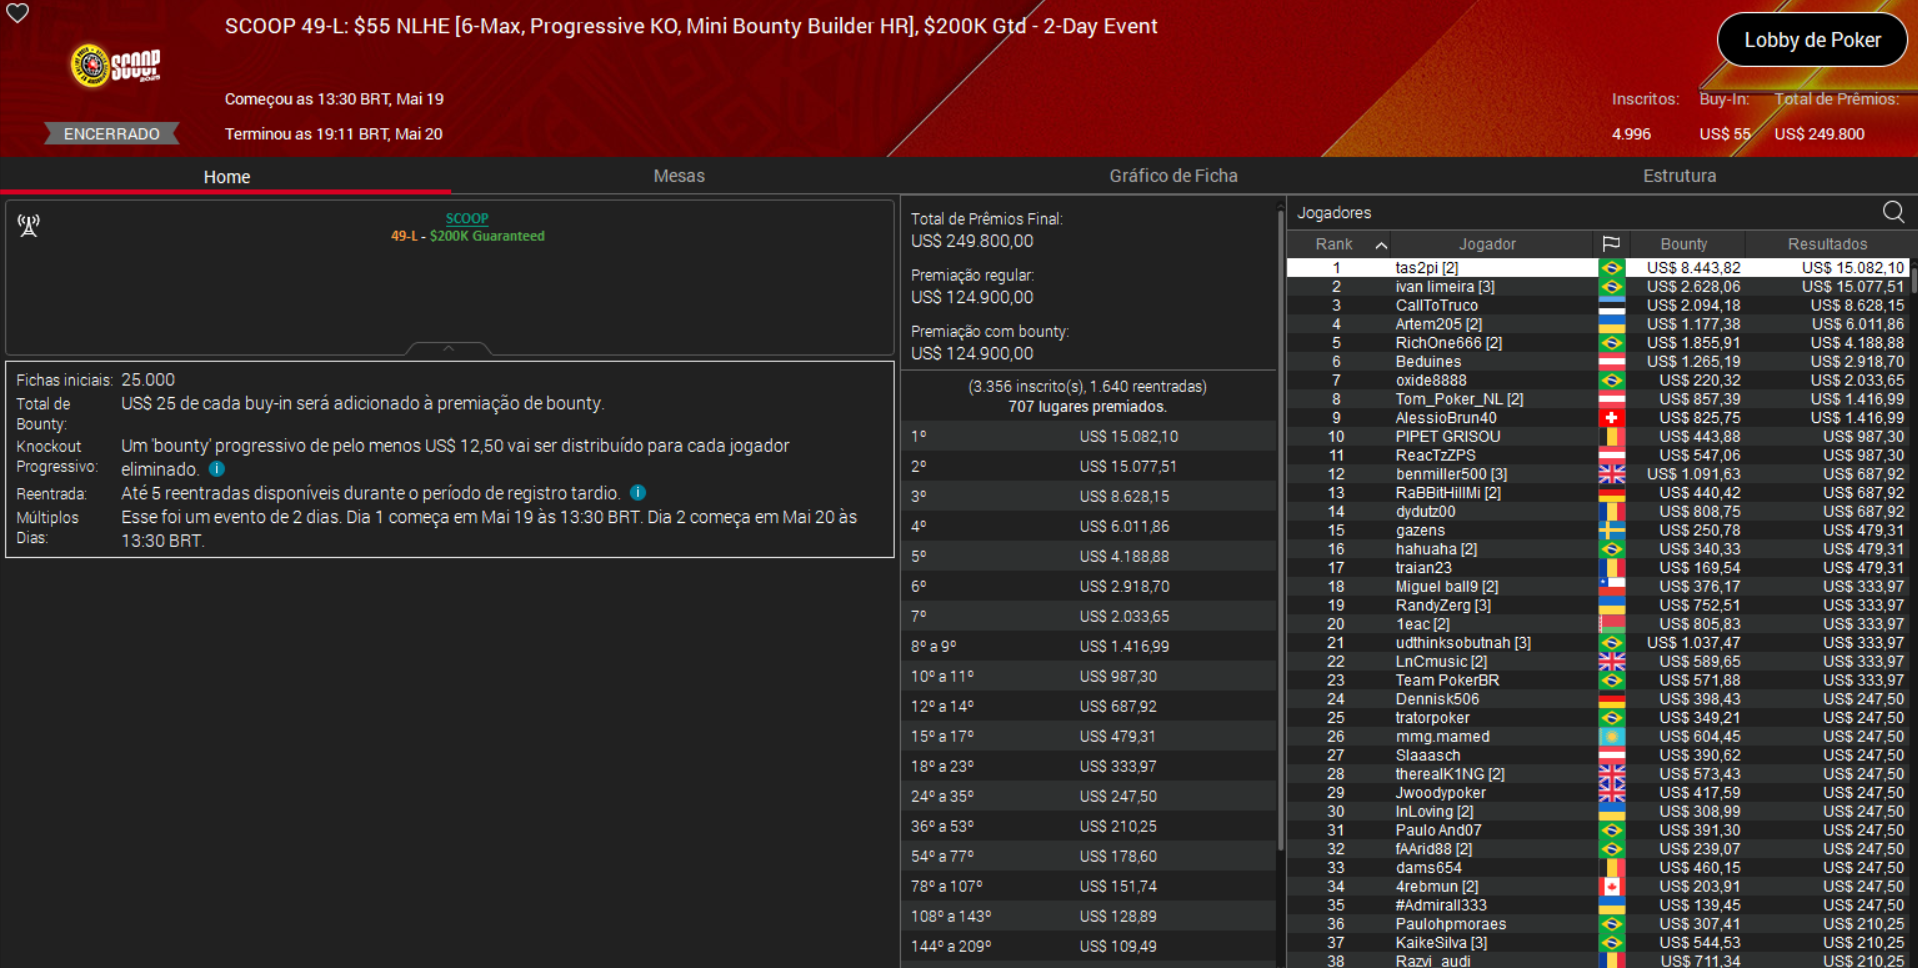Open the SCOOP link in banner
Screen dimensions: 1918x968
(467, 218)
